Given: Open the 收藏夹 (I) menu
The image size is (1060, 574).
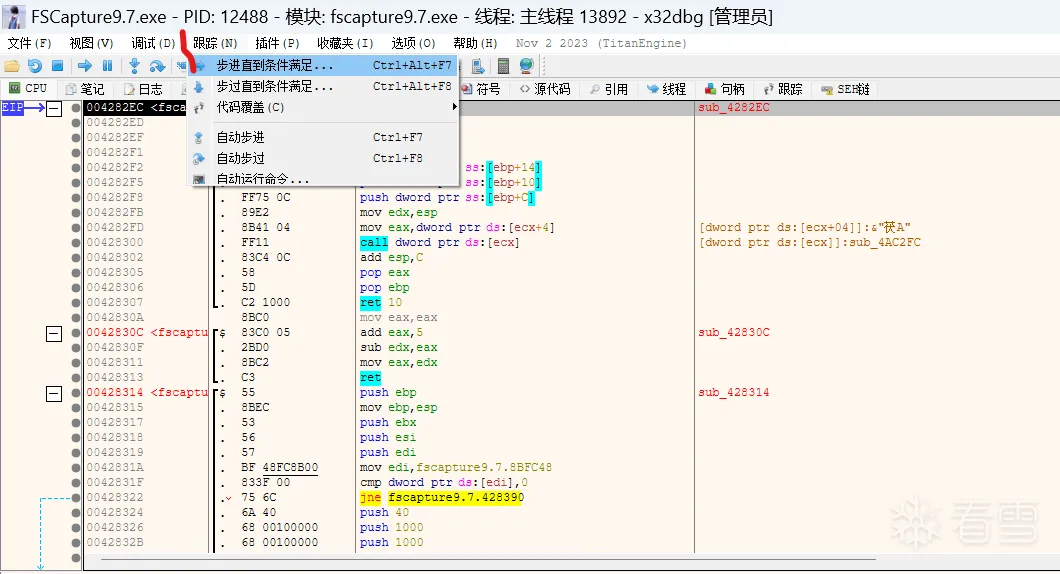Looking at the screenshot, I should tap(345, 43).
